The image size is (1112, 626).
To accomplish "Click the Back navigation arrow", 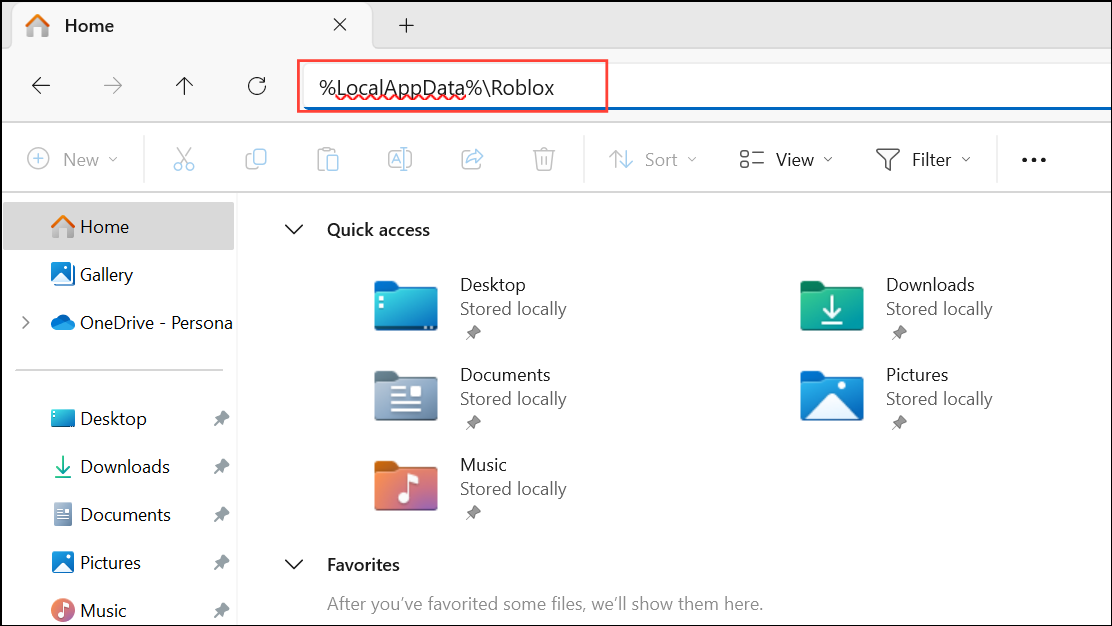I will tap(41, 86).
